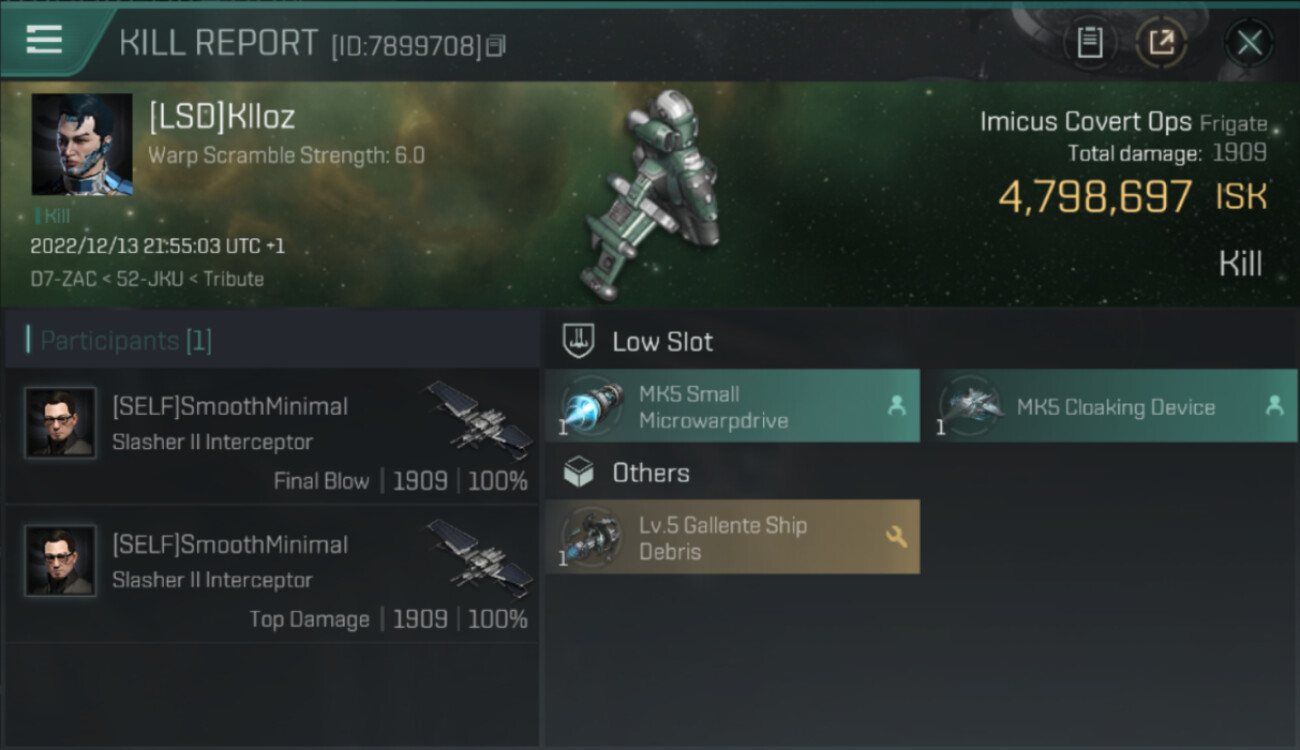
Task: Open Final Blow participant SmoothMinimal portrait
Action: 61,423
